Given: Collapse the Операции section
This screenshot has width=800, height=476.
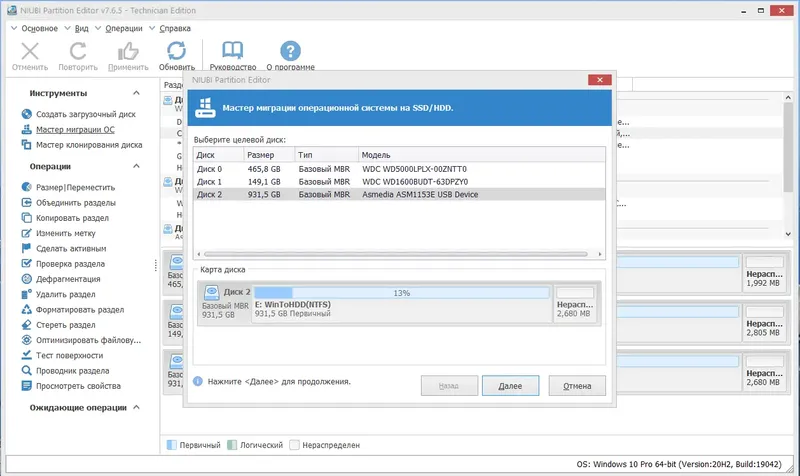Looking at the screenshot, I should point(136,166).
